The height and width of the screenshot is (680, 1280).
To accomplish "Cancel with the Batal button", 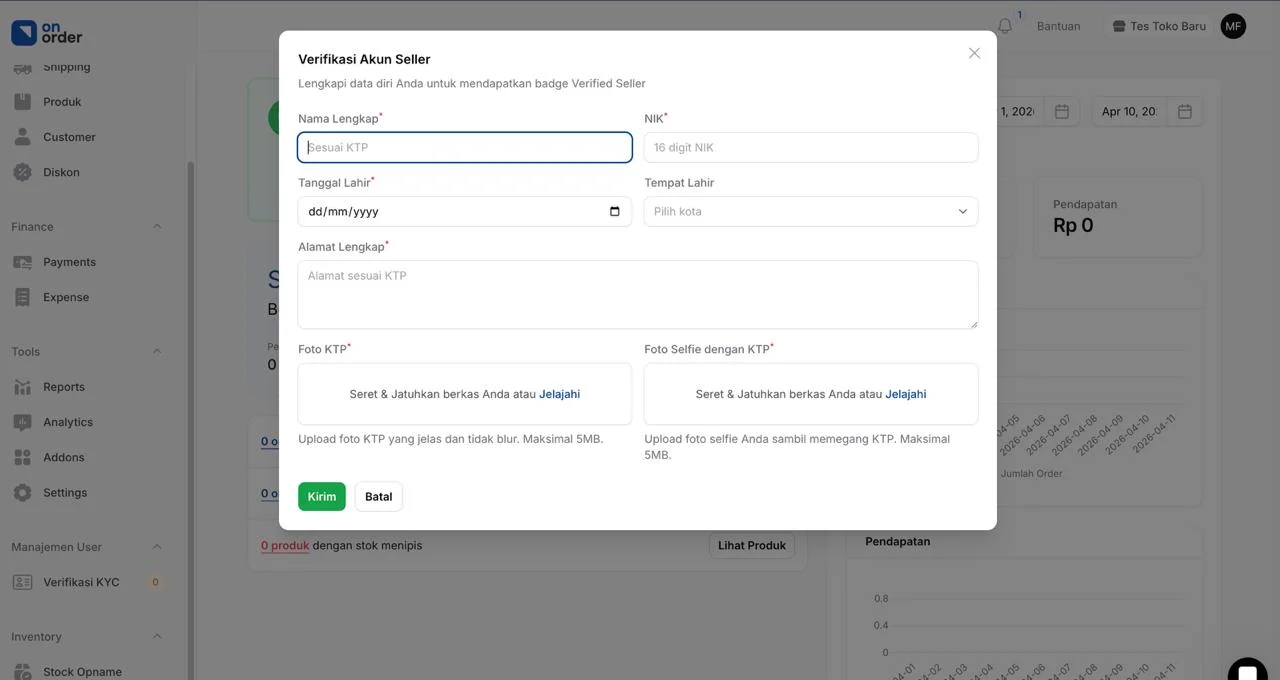I will (379, 497).
